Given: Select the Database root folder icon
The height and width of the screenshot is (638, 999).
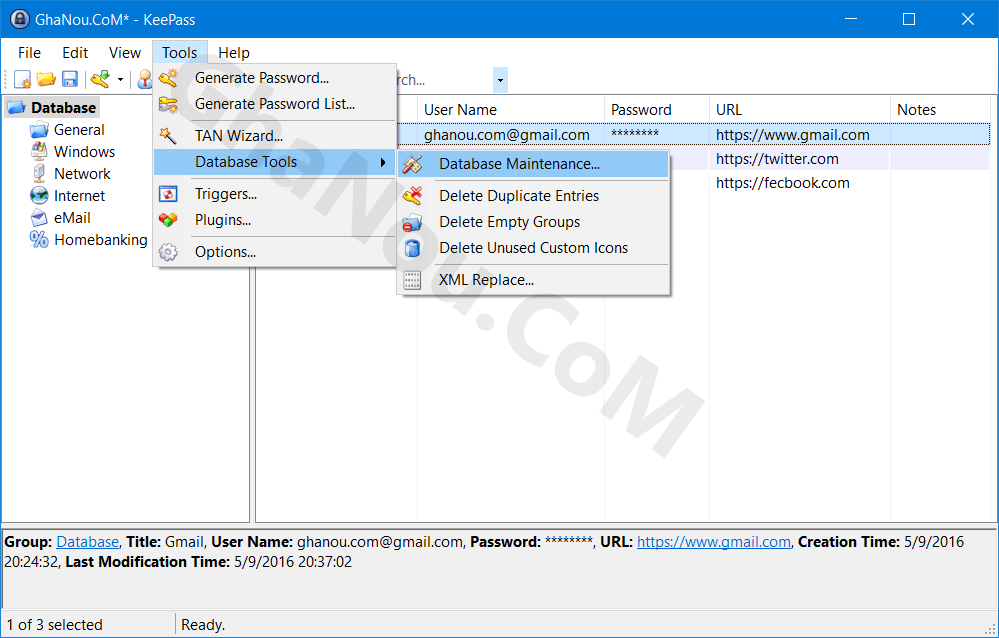Looking at the screenshot, I should (x=17, y=107).
